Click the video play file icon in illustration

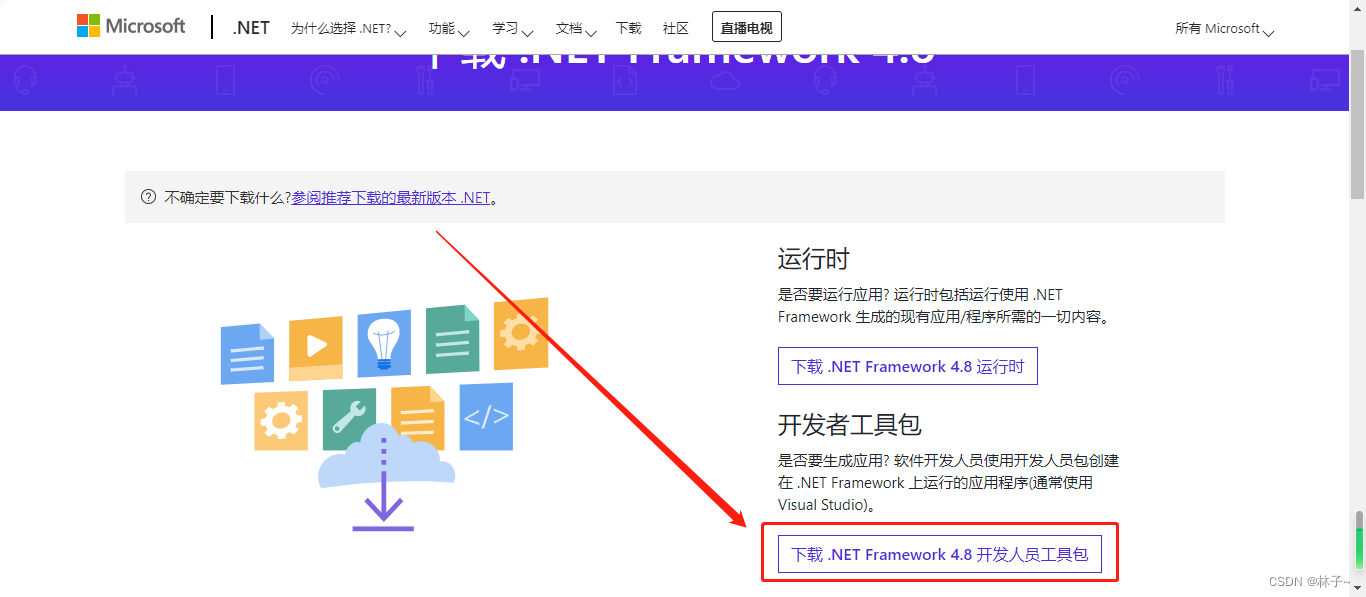click(316, 348)
